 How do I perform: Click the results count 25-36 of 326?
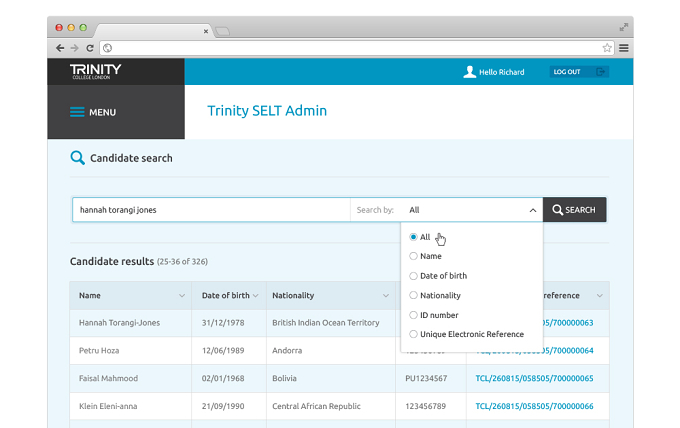(182, 262)
